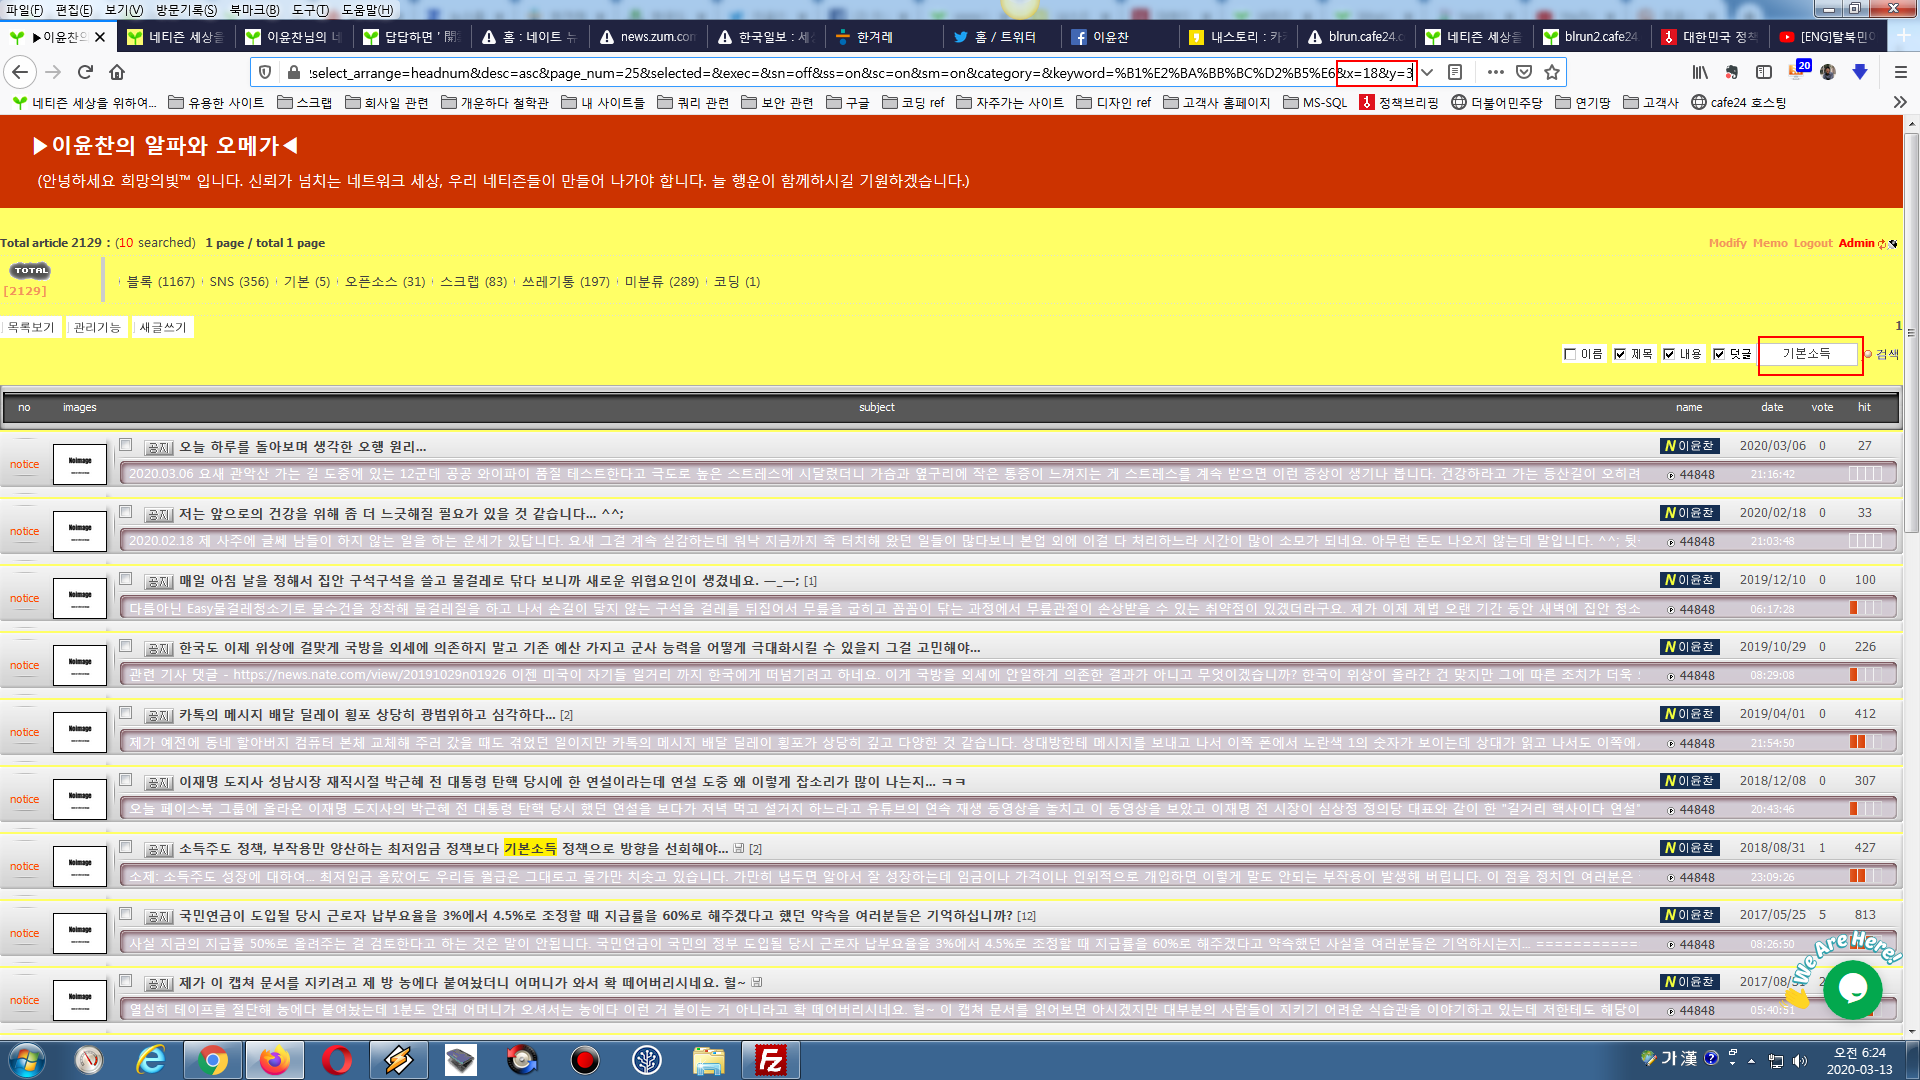Open the blue download arrow extension
The width and height of the screenshot is (1920, 1080).
click(1860, 72)
